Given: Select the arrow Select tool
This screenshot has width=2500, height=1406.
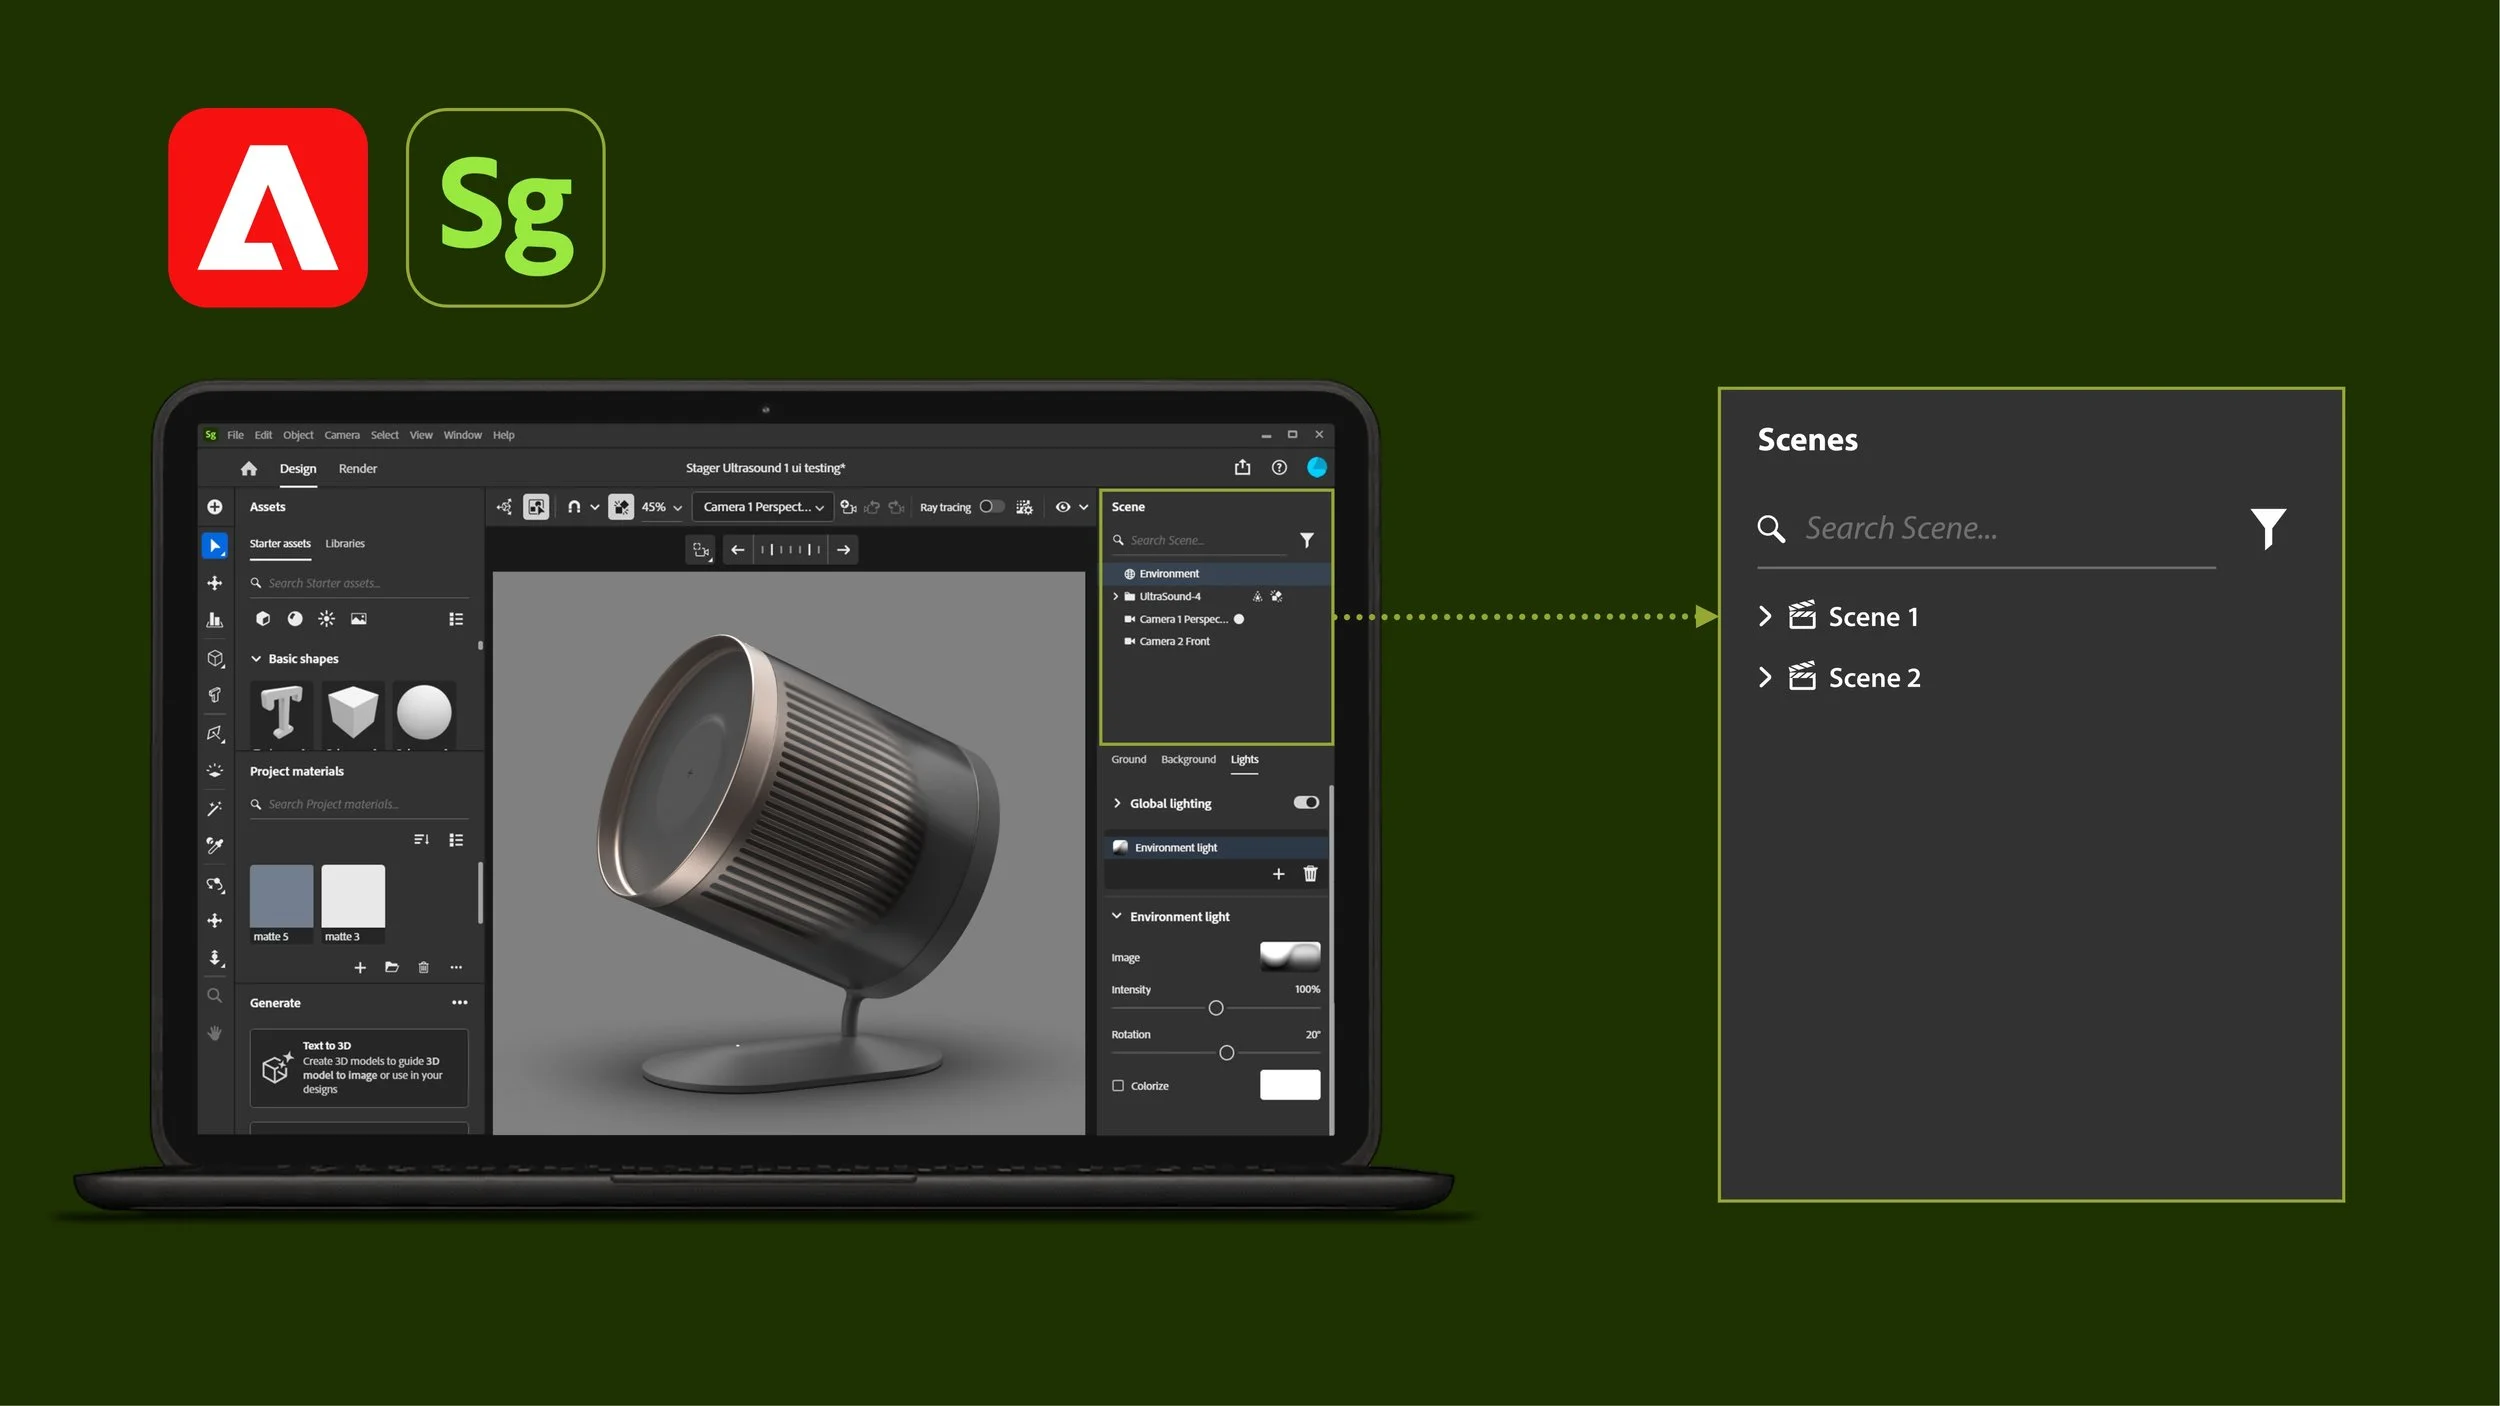Looking at the screenshot, I should tap(214, 545).
